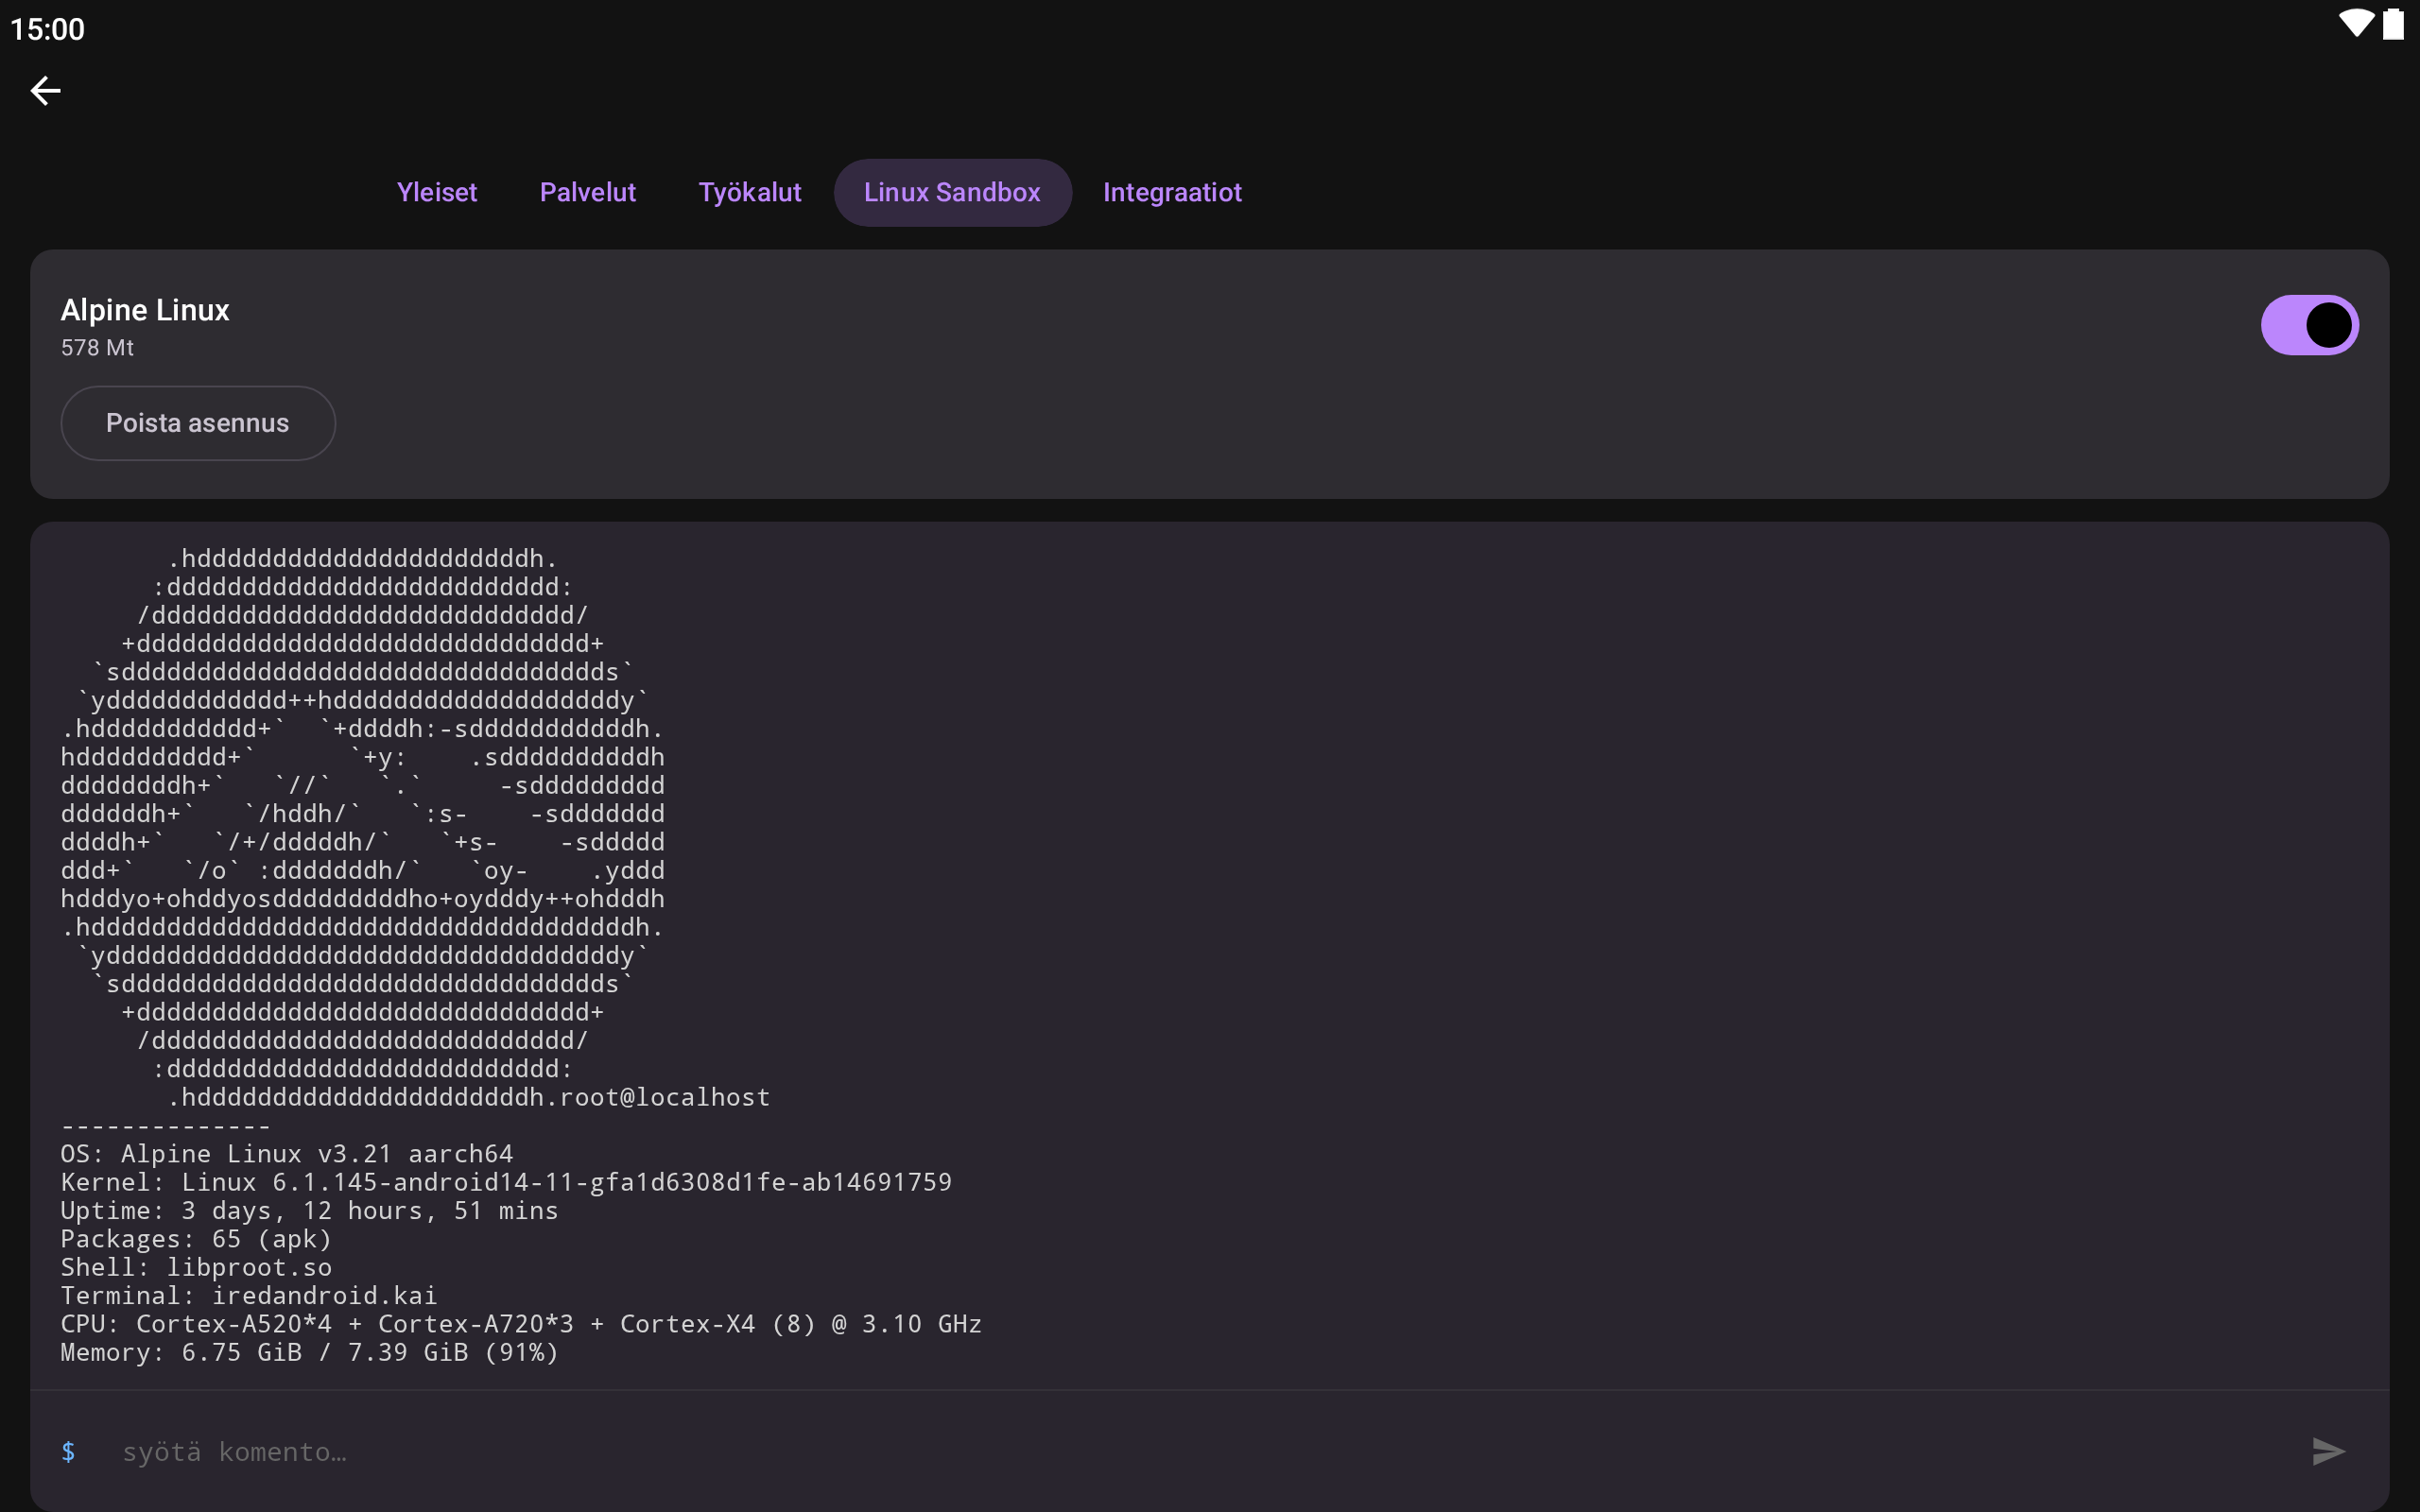Go back using the arrow icon
The height and width of the screenshot is (1512, 2420).
(x=45, y=91)
